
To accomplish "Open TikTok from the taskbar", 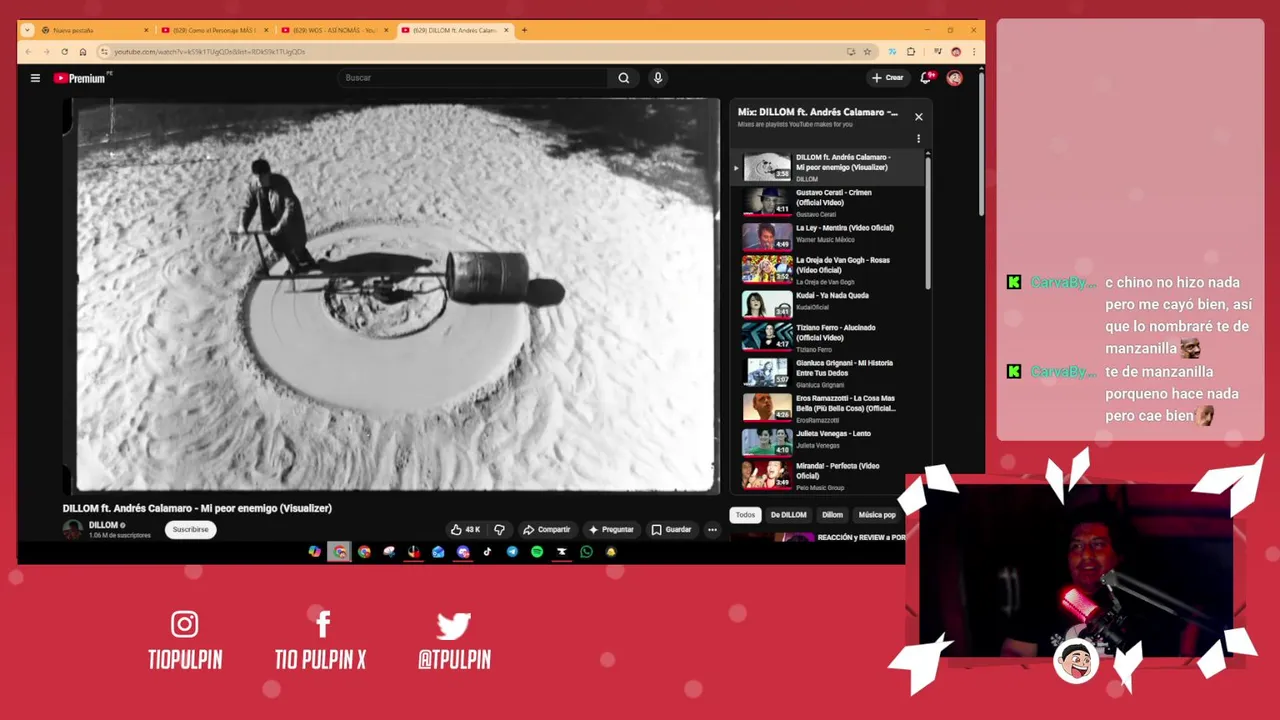I will tap(487, 552).
